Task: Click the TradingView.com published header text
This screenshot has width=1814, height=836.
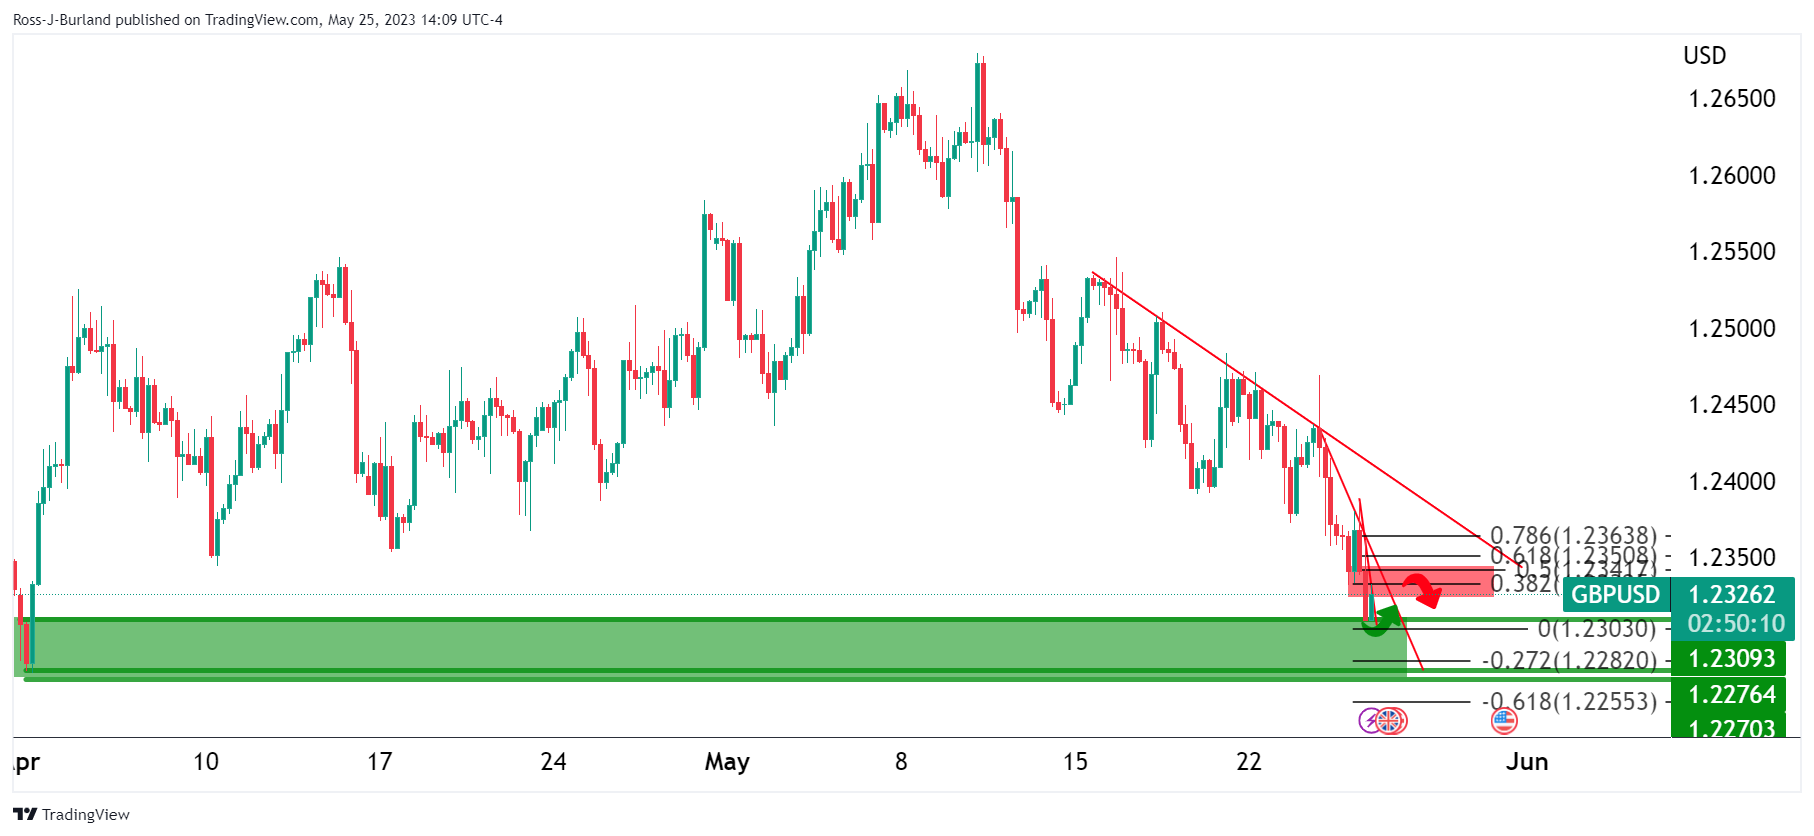Action: click(257, 19)
